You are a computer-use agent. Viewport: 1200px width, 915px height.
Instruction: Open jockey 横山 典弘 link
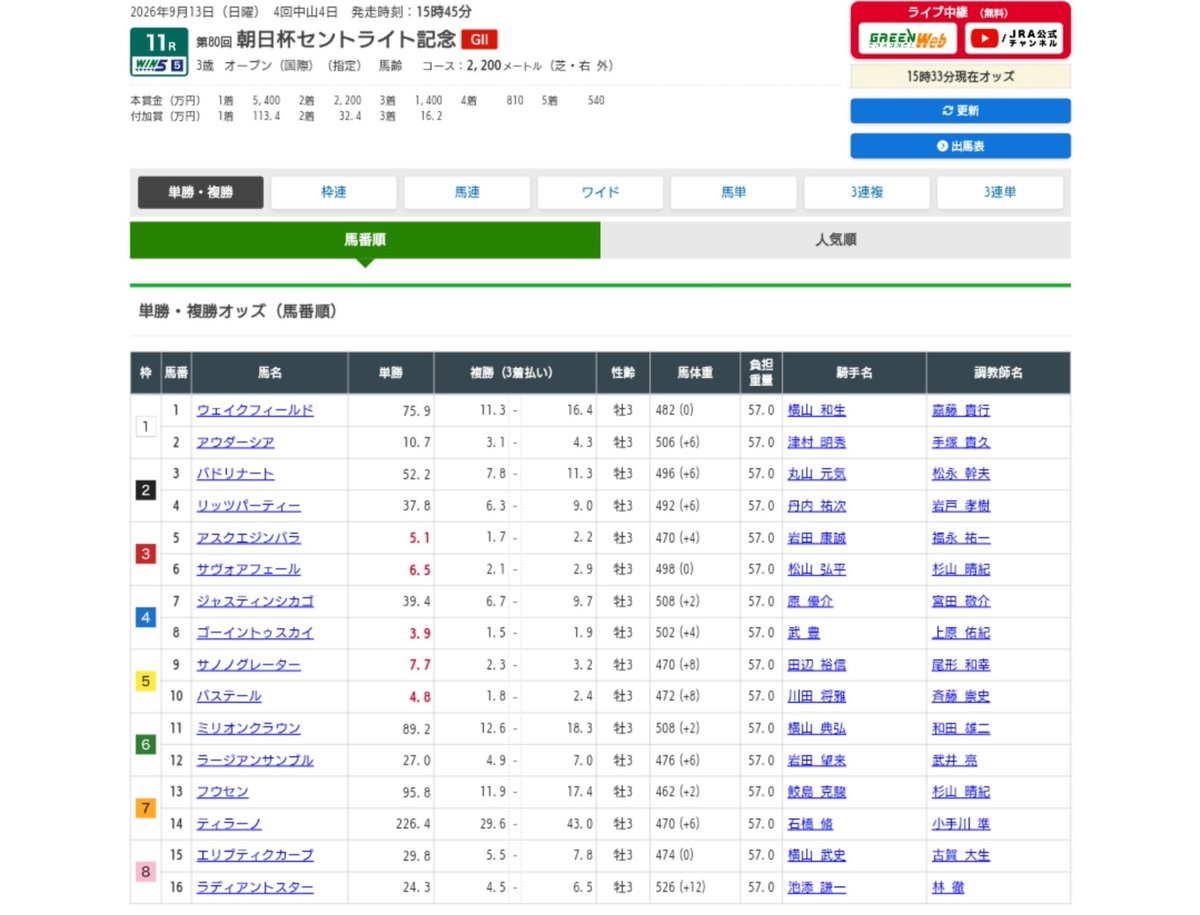pos(817,728)
